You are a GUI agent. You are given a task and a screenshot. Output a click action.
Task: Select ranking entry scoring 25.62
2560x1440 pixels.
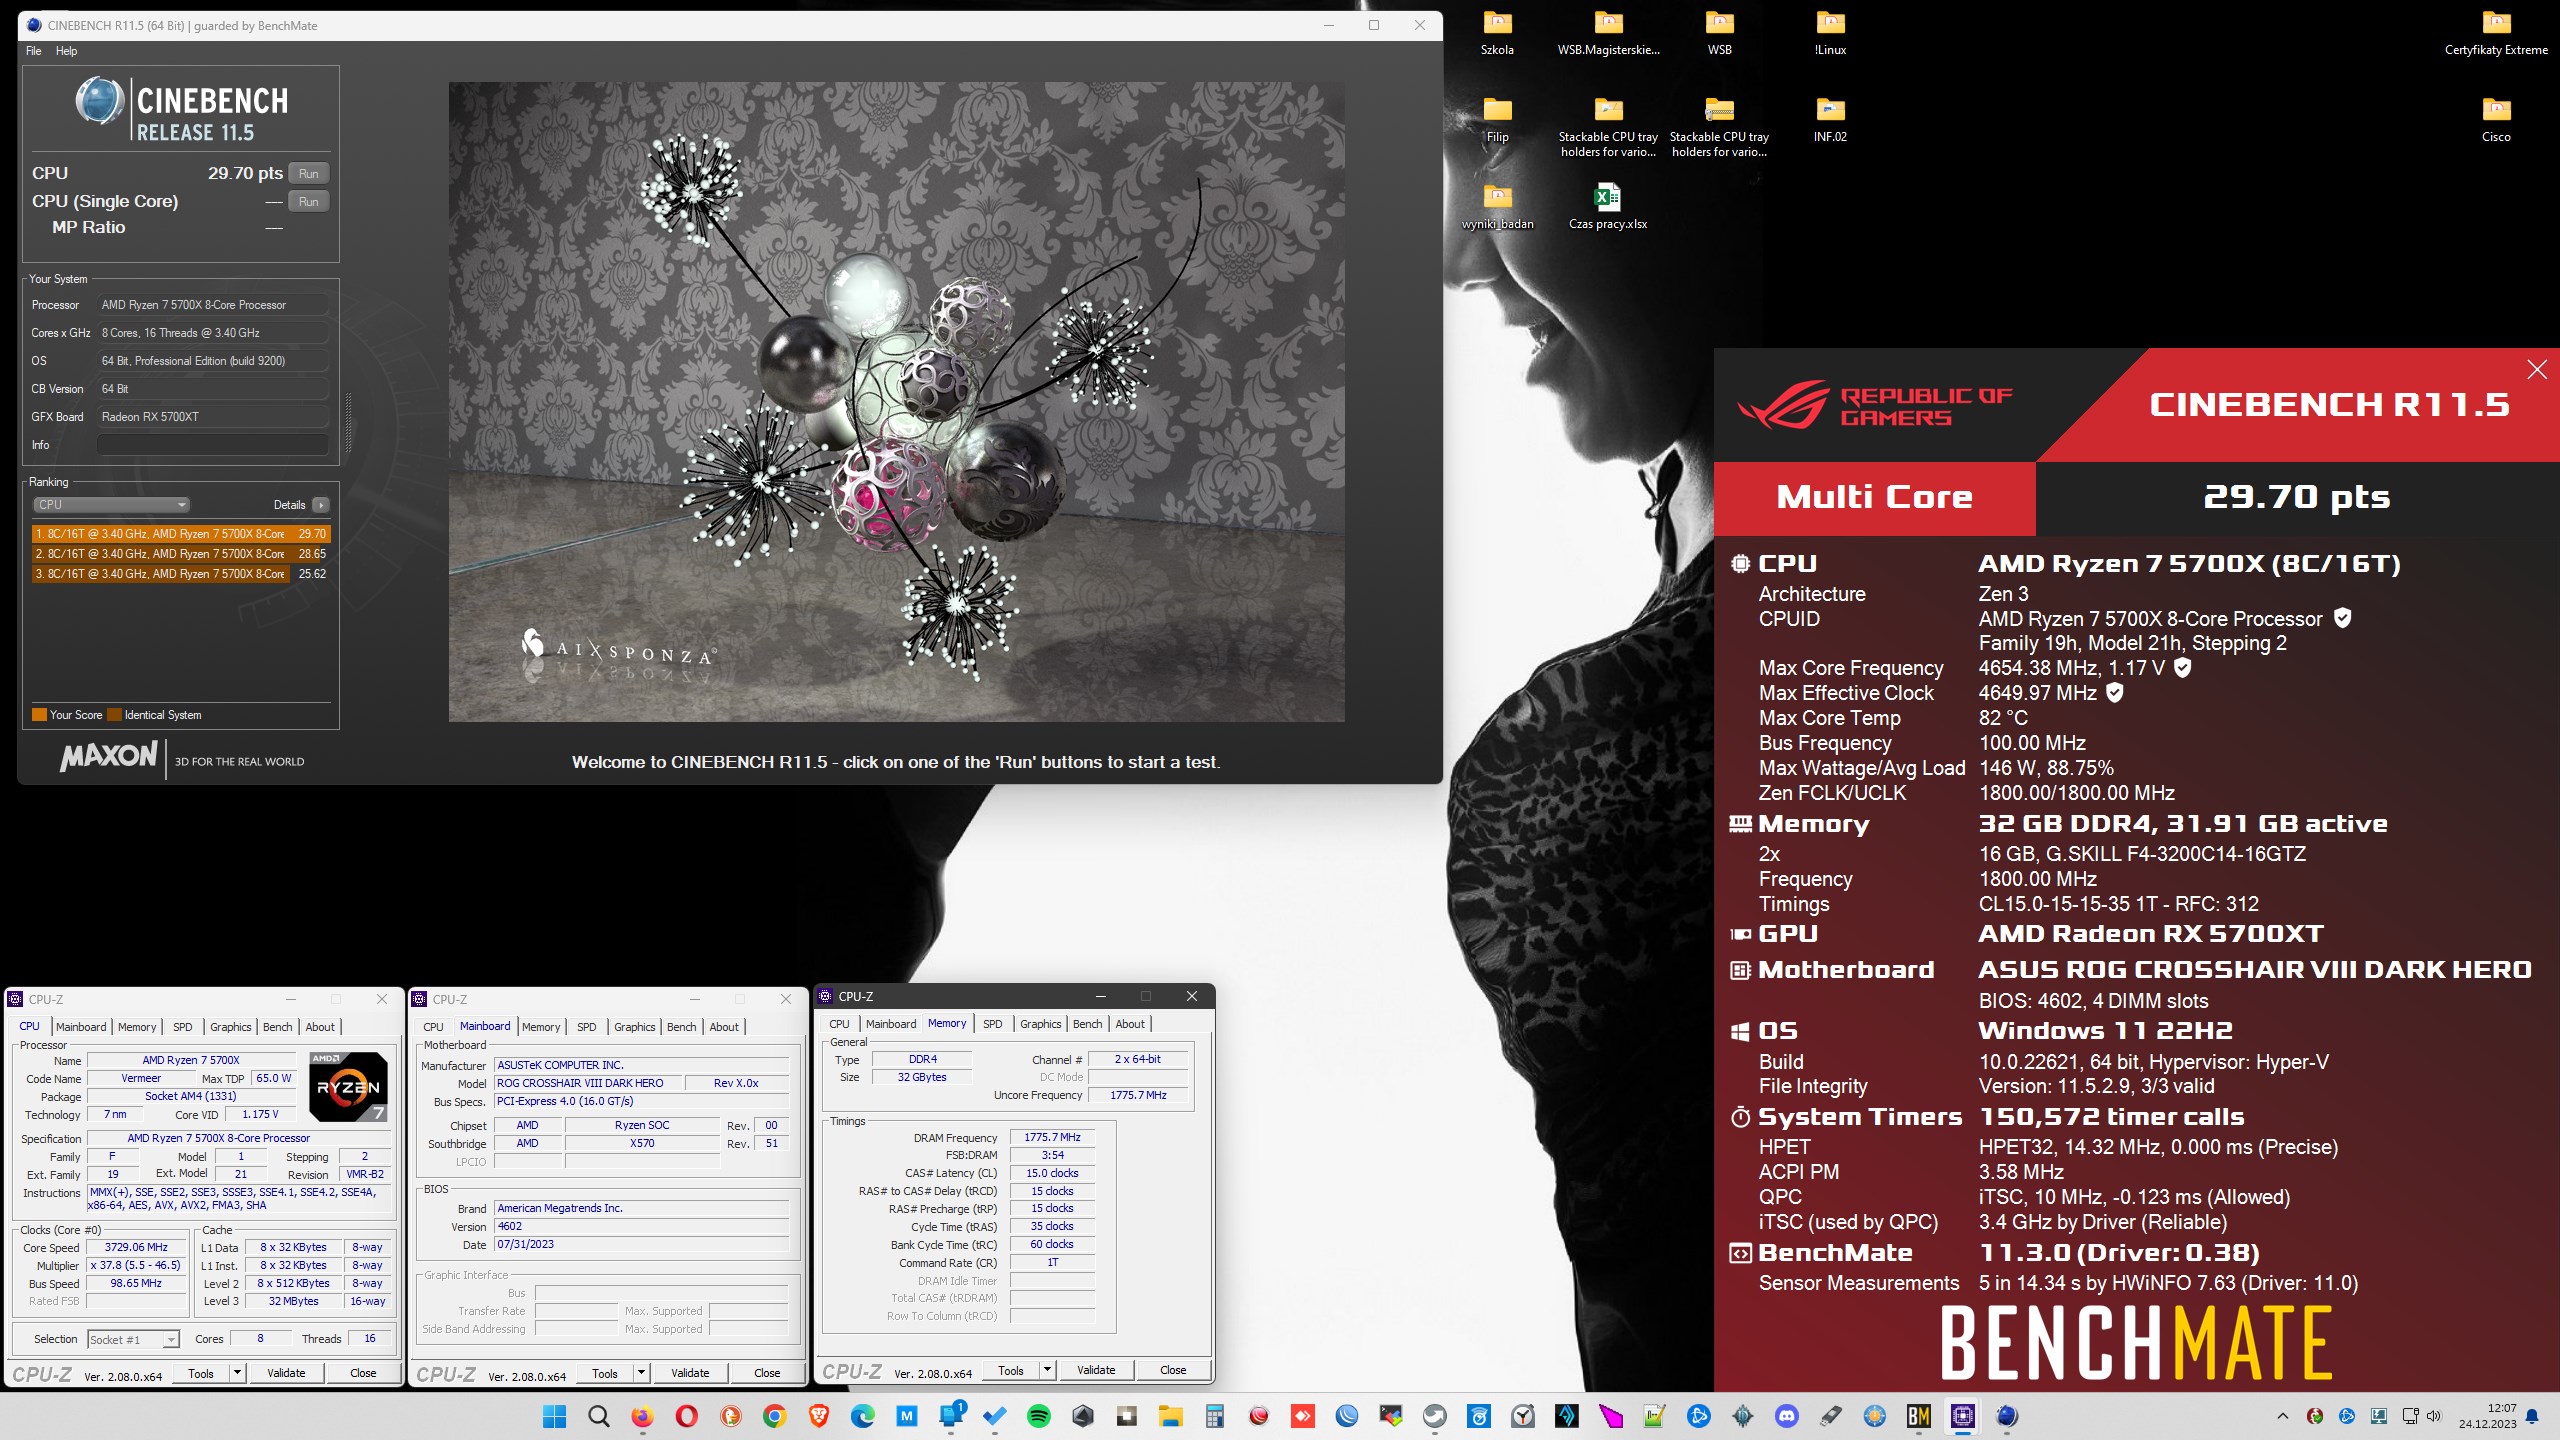(x=181, y=573)
